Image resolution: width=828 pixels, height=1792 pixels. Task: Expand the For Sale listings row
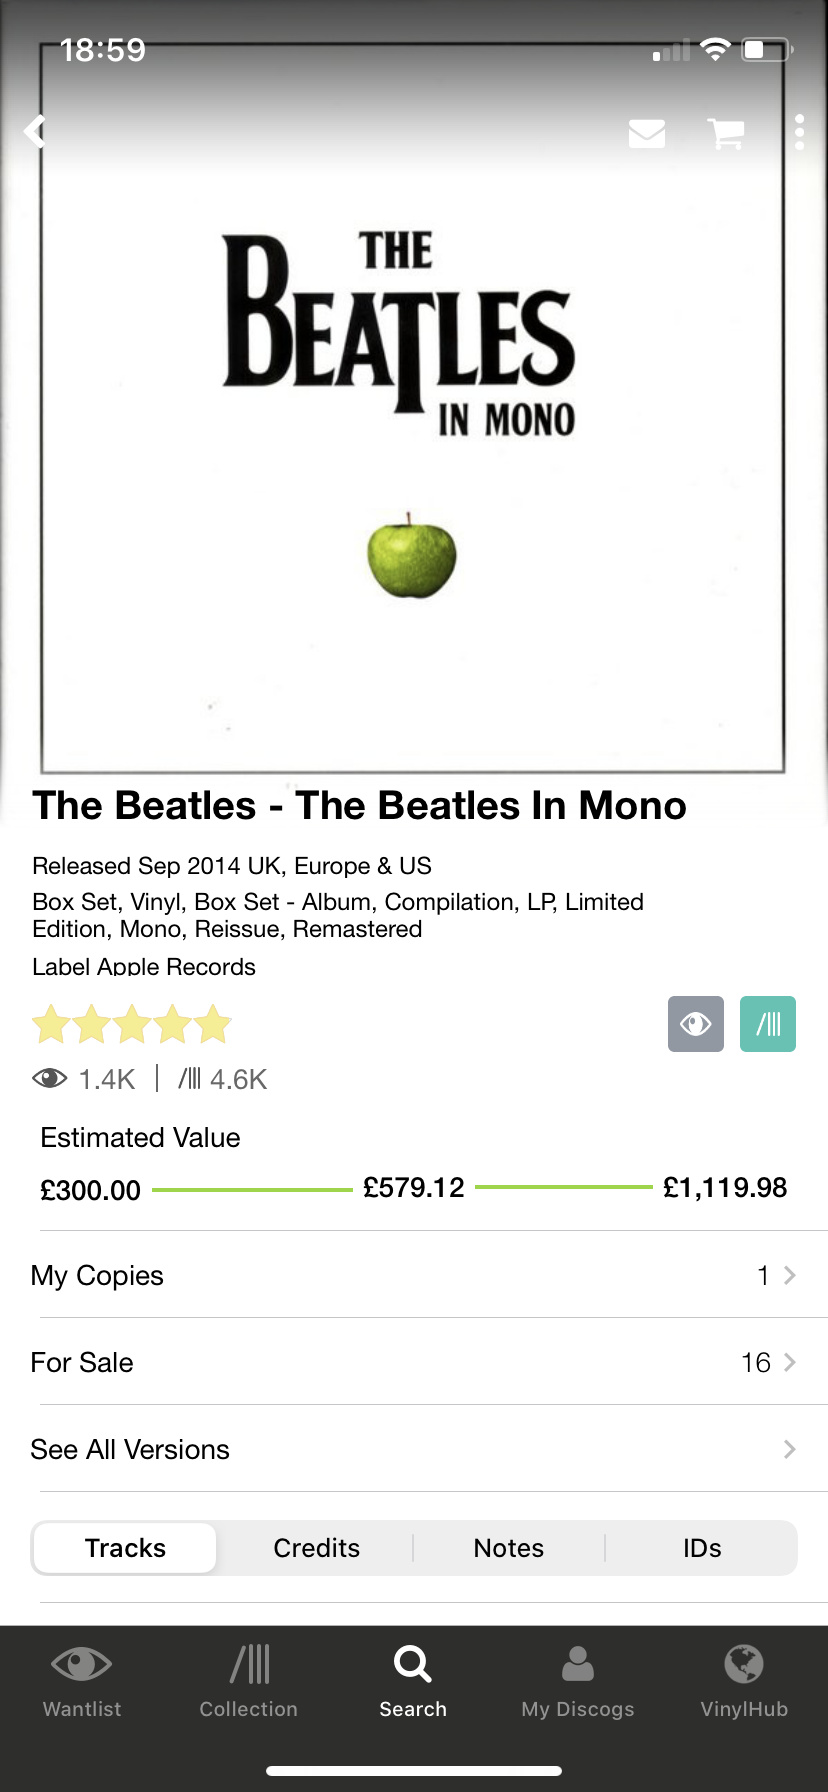tap(414, 1362)
